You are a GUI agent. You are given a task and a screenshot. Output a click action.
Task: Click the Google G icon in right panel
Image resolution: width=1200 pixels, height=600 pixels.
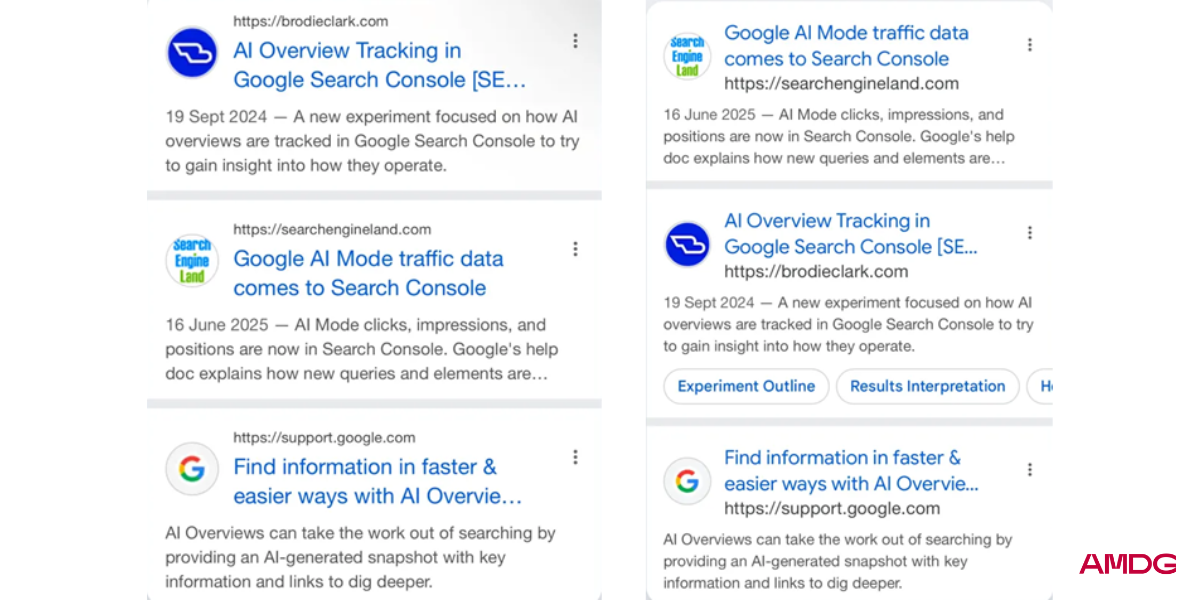(688, 481)
